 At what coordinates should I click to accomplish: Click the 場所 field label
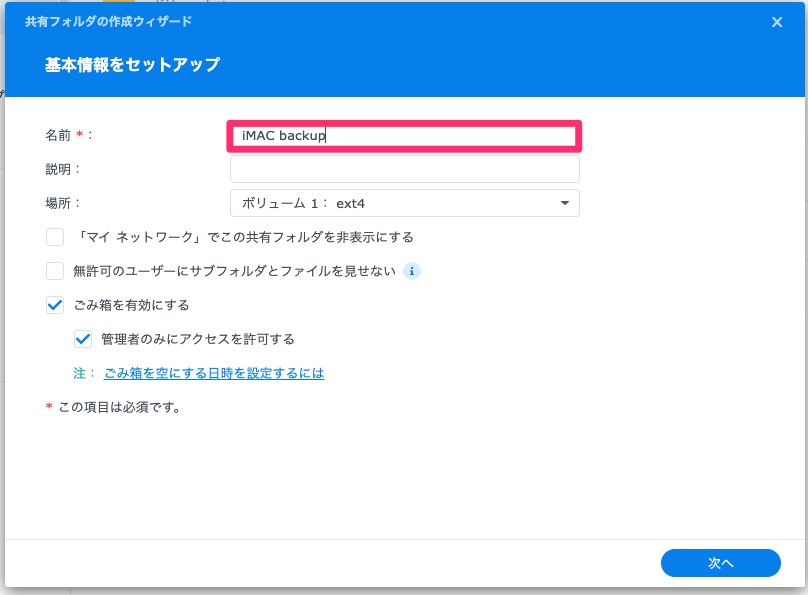(58, 203)
